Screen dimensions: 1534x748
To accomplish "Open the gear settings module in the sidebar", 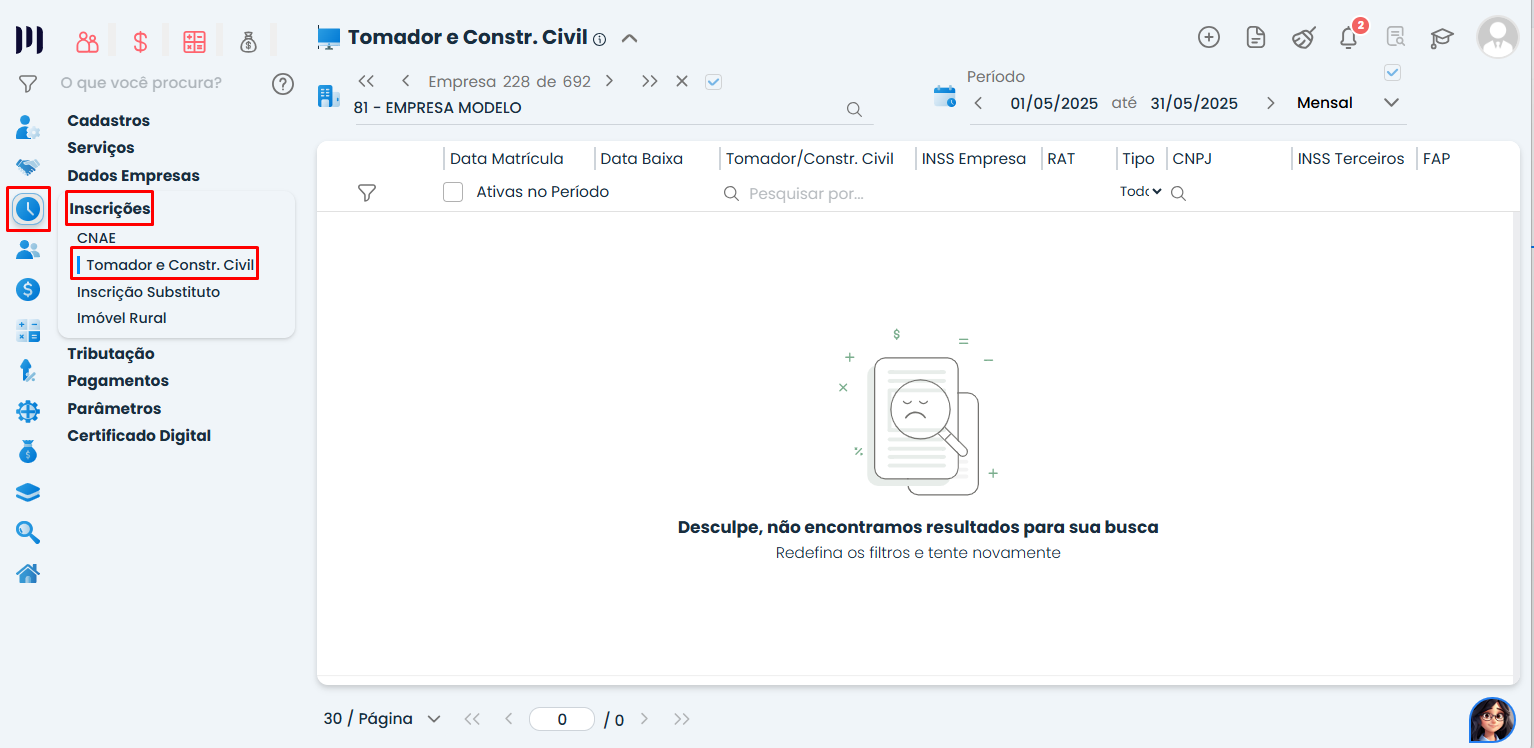I will pos(28,411).
